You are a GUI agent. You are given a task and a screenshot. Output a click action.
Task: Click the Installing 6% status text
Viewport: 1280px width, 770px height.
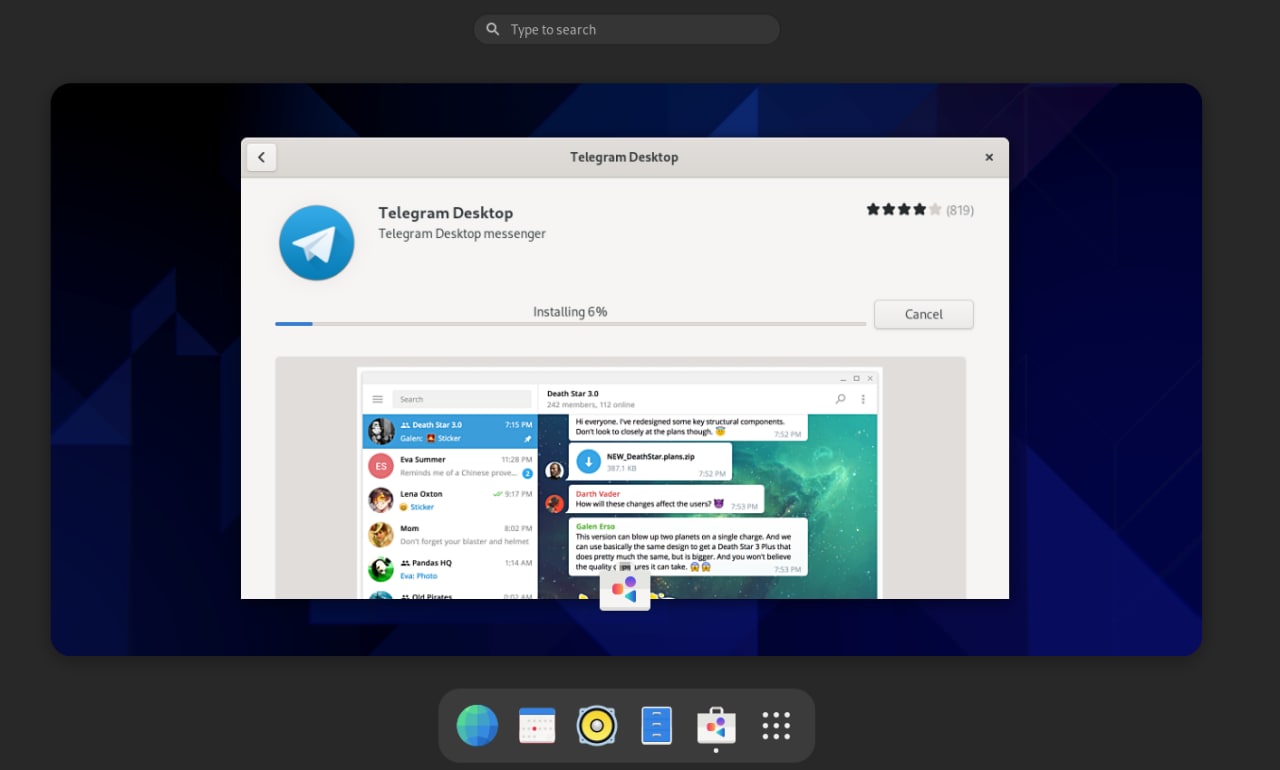coord(570,312)
